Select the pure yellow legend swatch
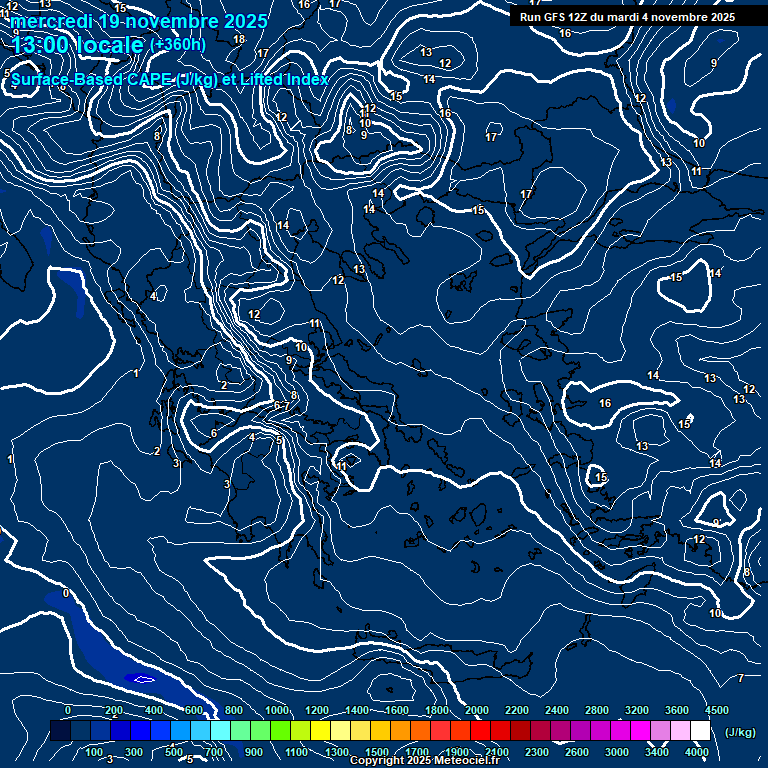The width and height of the screenshot is (768, 768). pyautogui.click(x=320, y=730)
